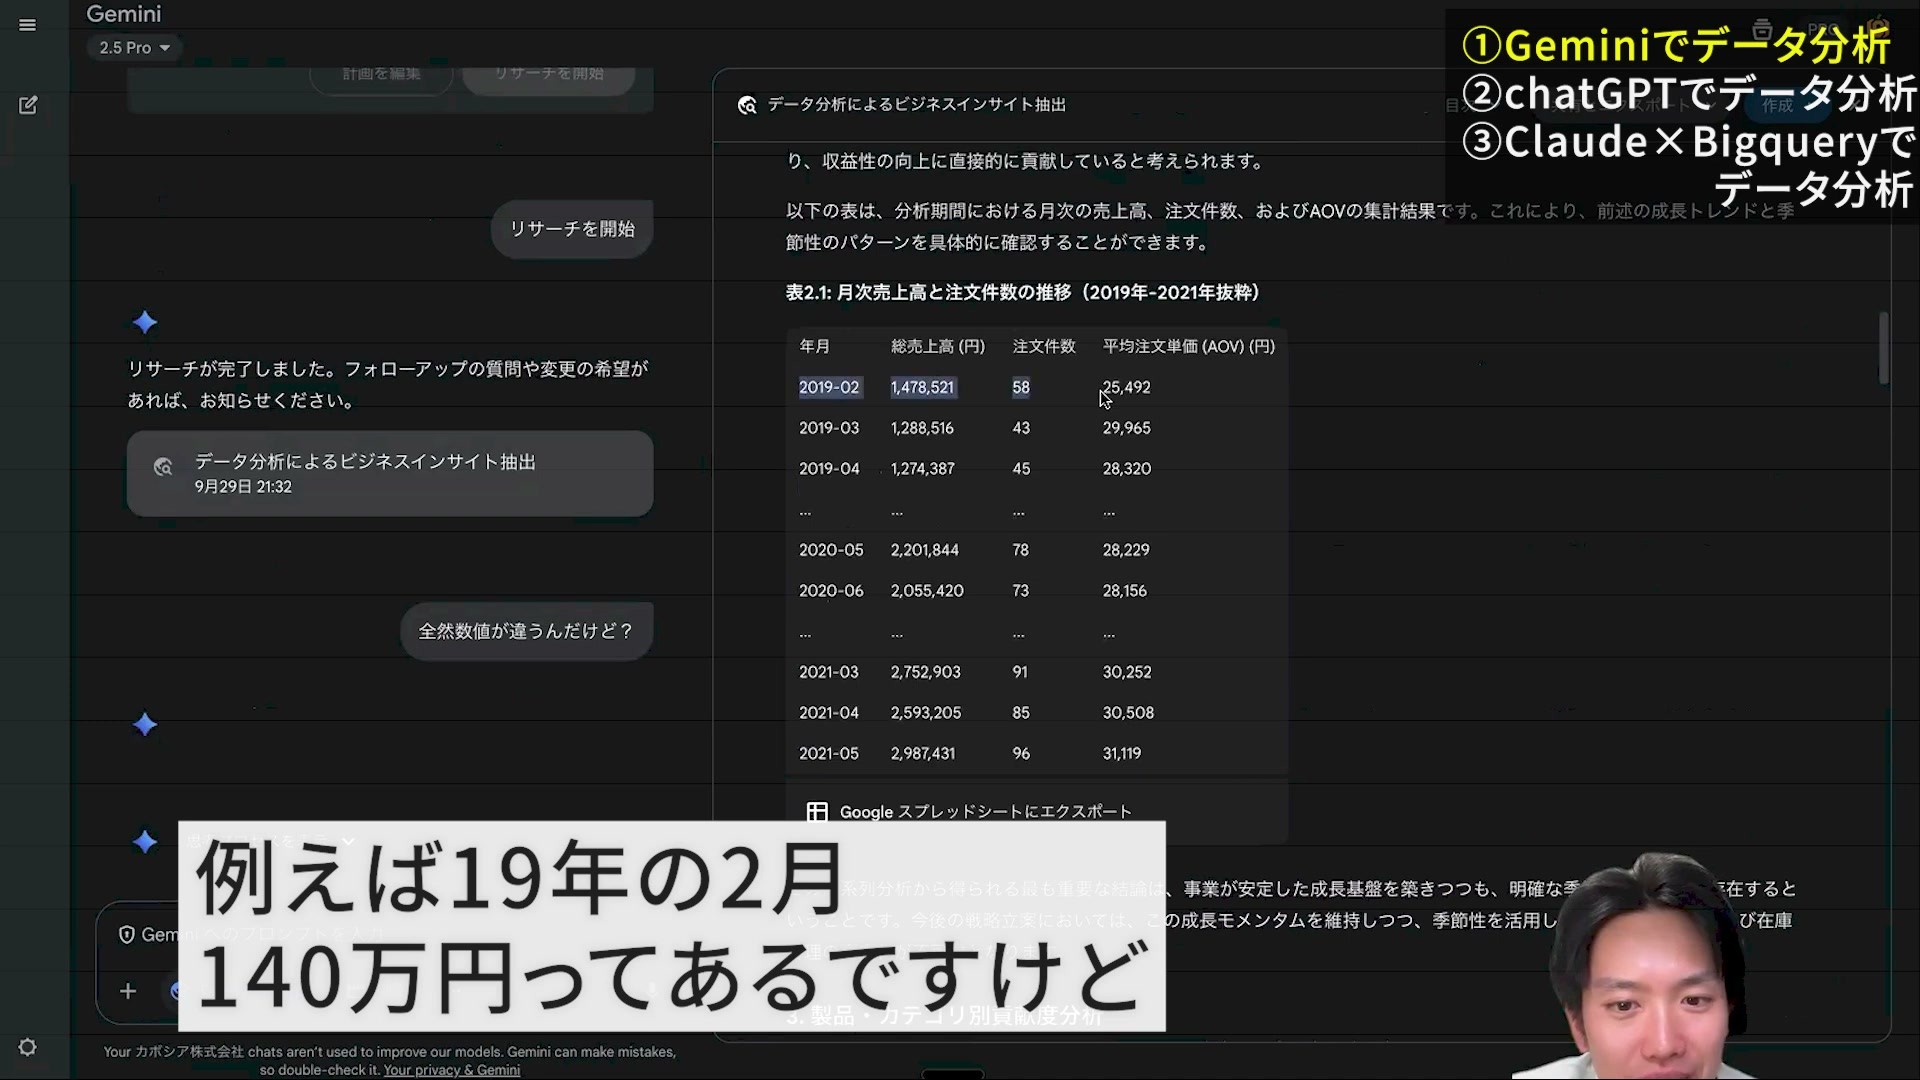Click the report card's research icon
This screenshot has width=1920, height=1080.
click(163, 467)
